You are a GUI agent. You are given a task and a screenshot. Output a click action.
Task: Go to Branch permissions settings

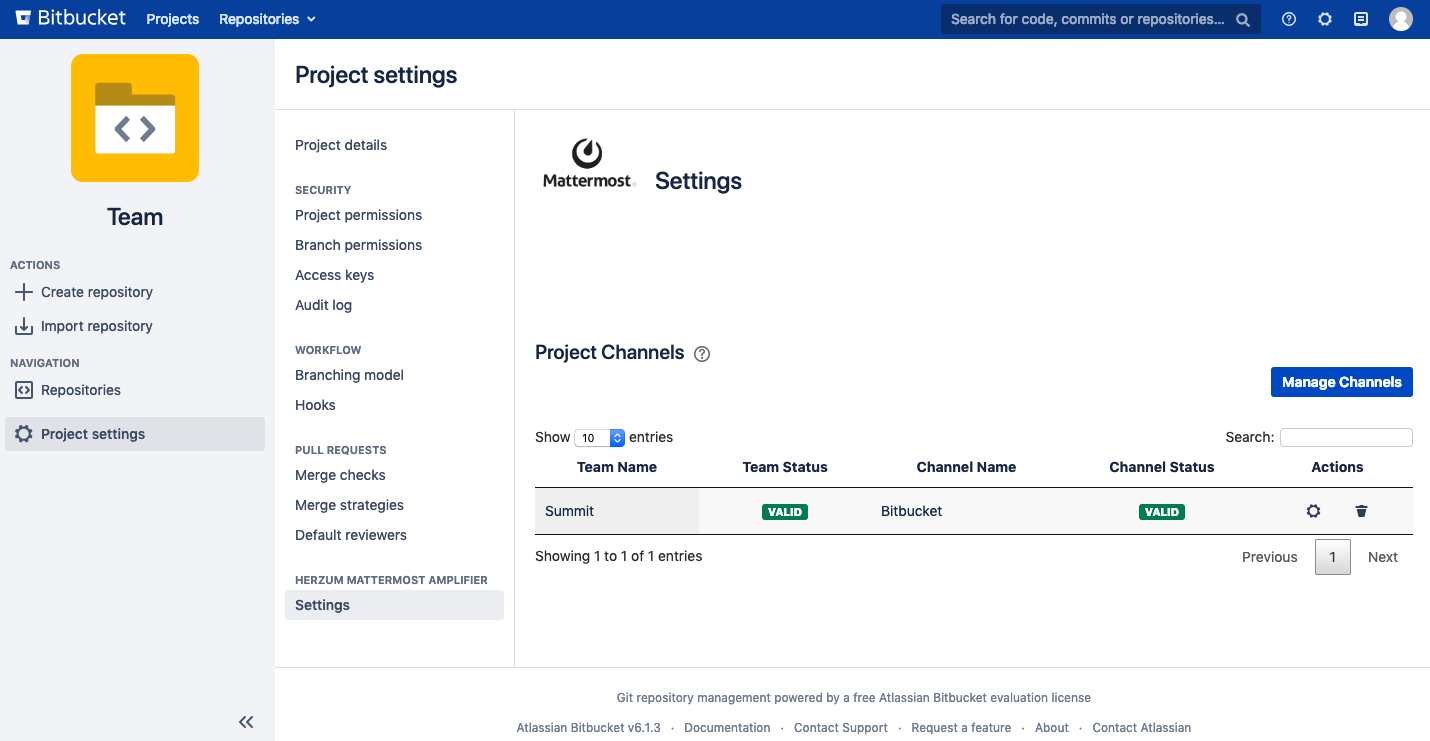coord(358,245)
